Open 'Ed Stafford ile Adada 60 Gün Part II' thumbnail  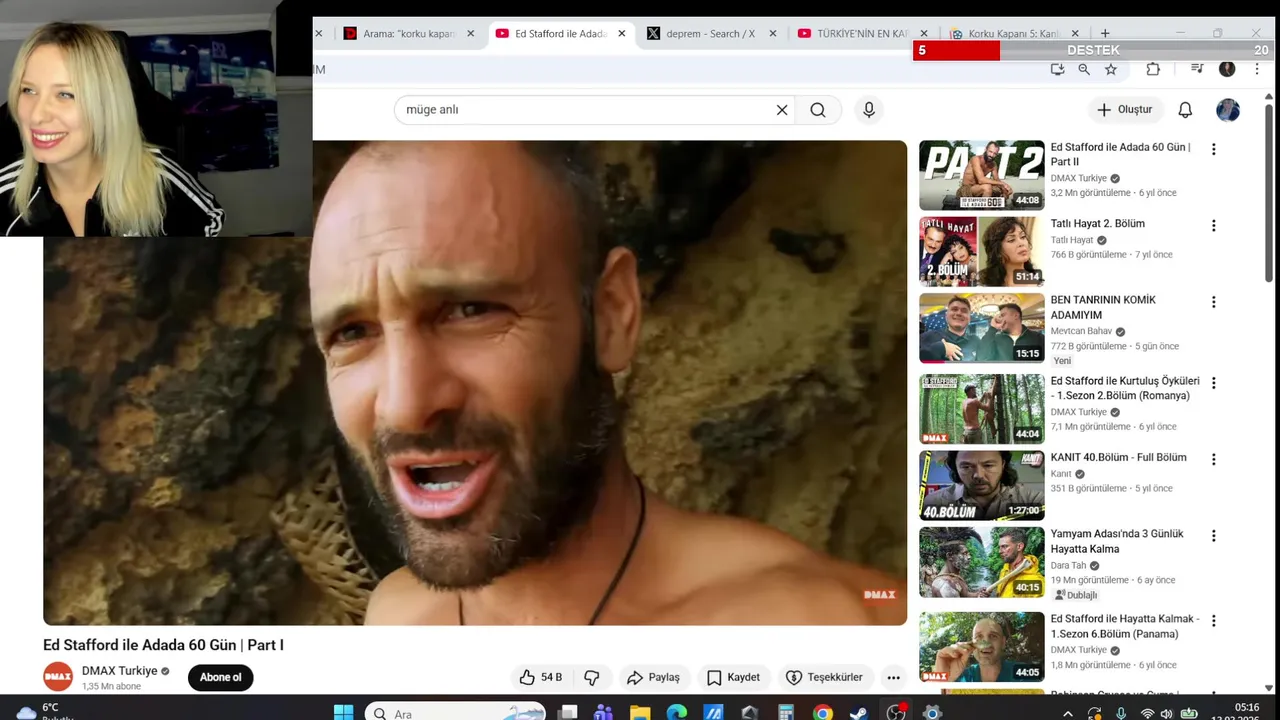[x=981, y=175]
